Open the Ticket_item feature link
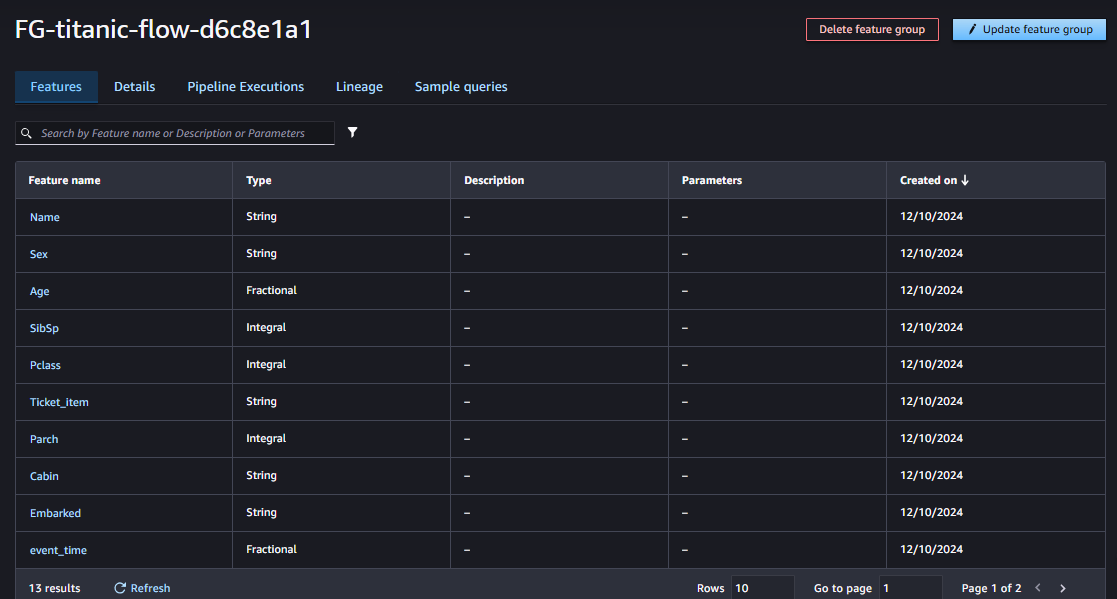The image size is (1117, 599). click(x=59, y=402)
